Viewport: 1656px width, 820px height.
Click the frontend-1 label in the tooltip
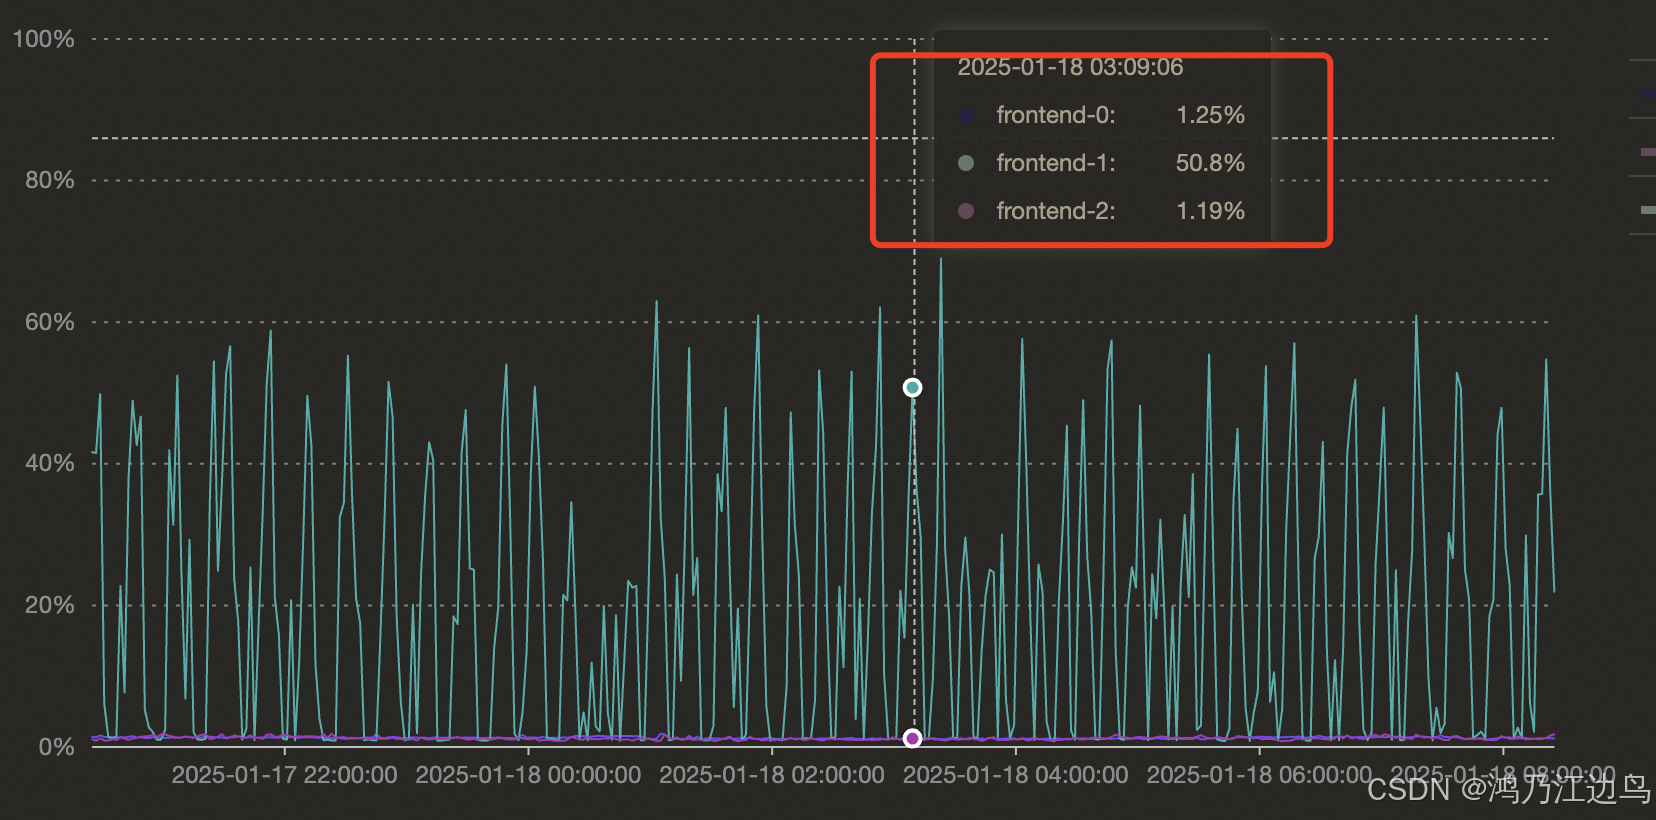1056,163
